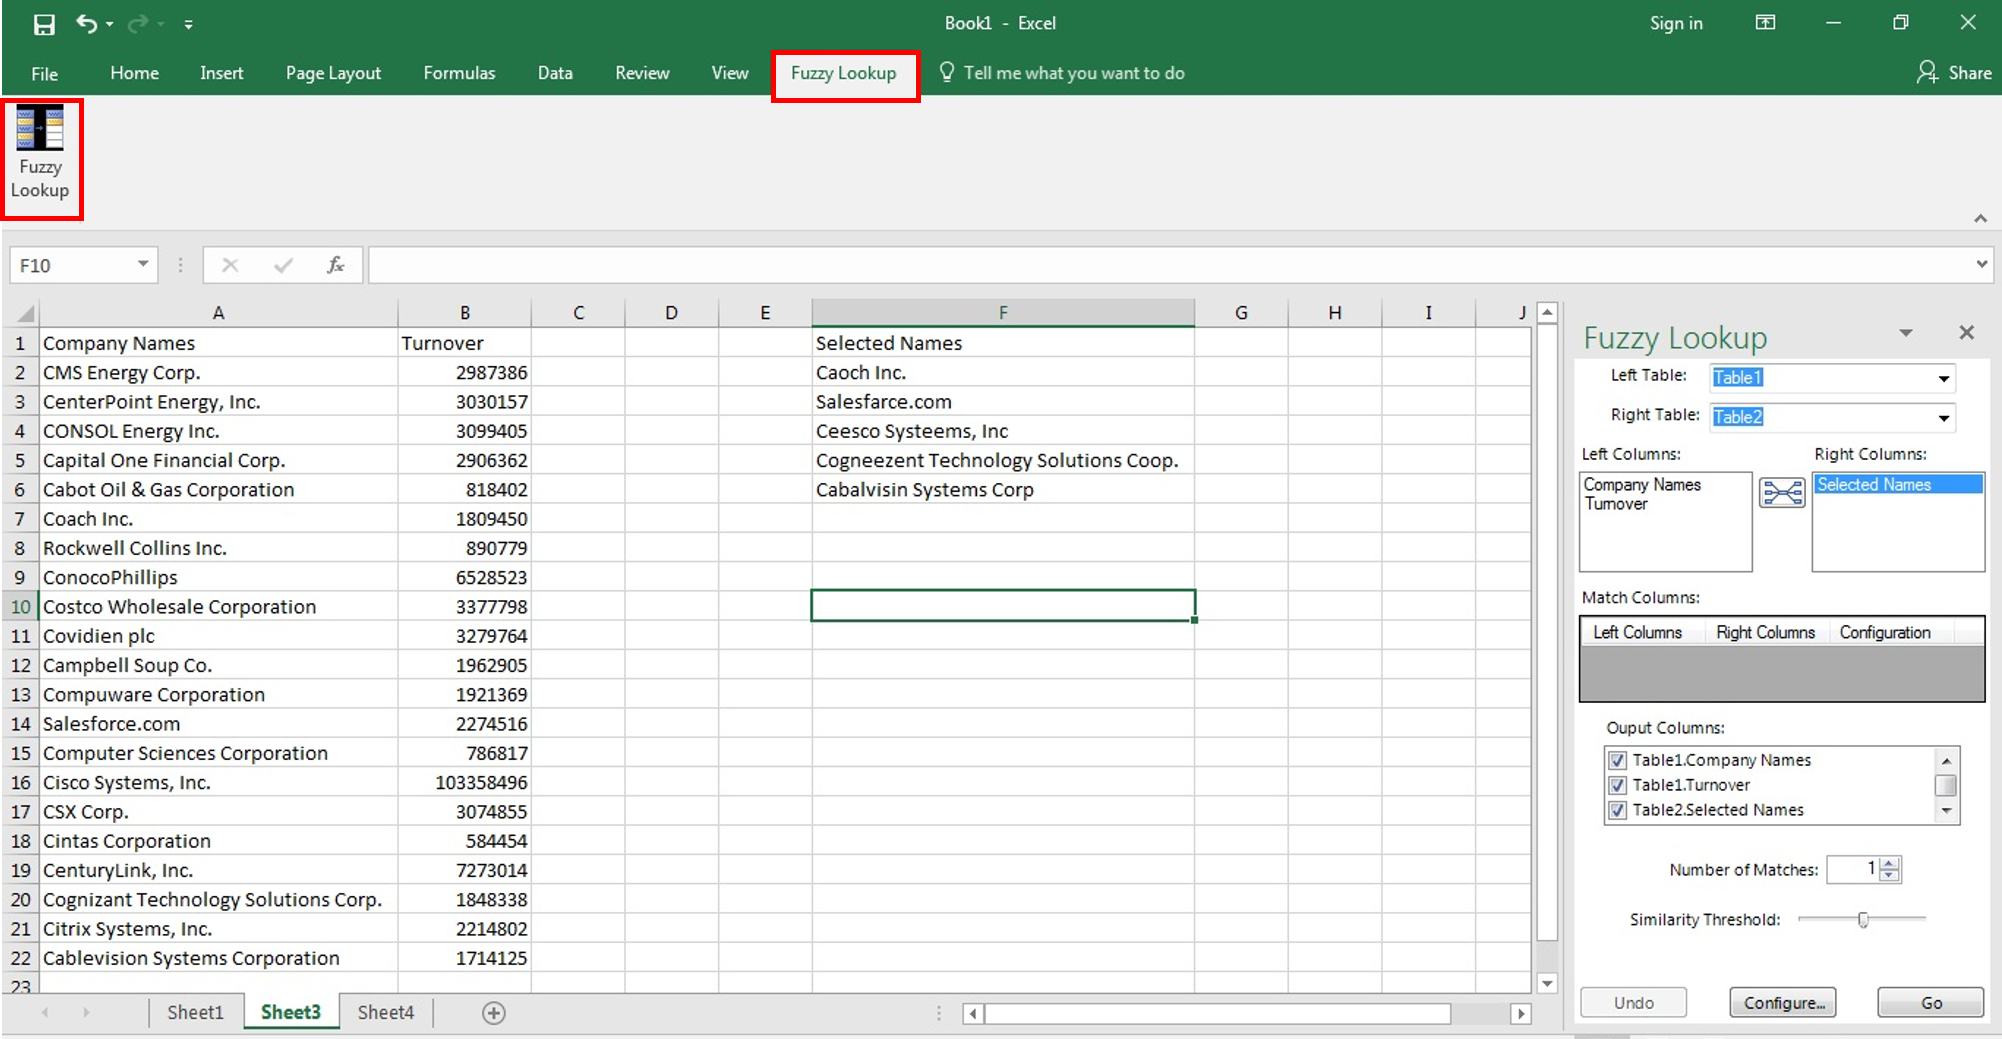Switch to the Fuzzy Lookup ribbon tab
The image size is (2002, 1039).
coord(844,72)
